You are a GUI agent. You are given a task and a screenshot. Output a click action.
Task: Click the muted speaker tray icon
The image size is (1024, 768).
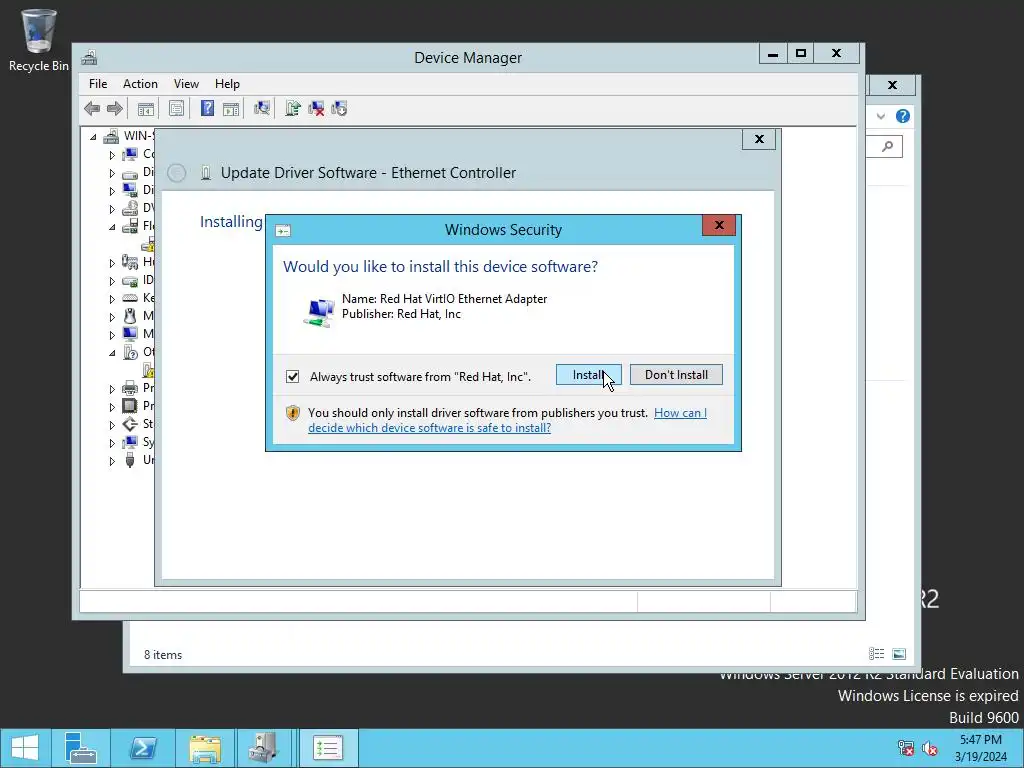coord(930,748)
